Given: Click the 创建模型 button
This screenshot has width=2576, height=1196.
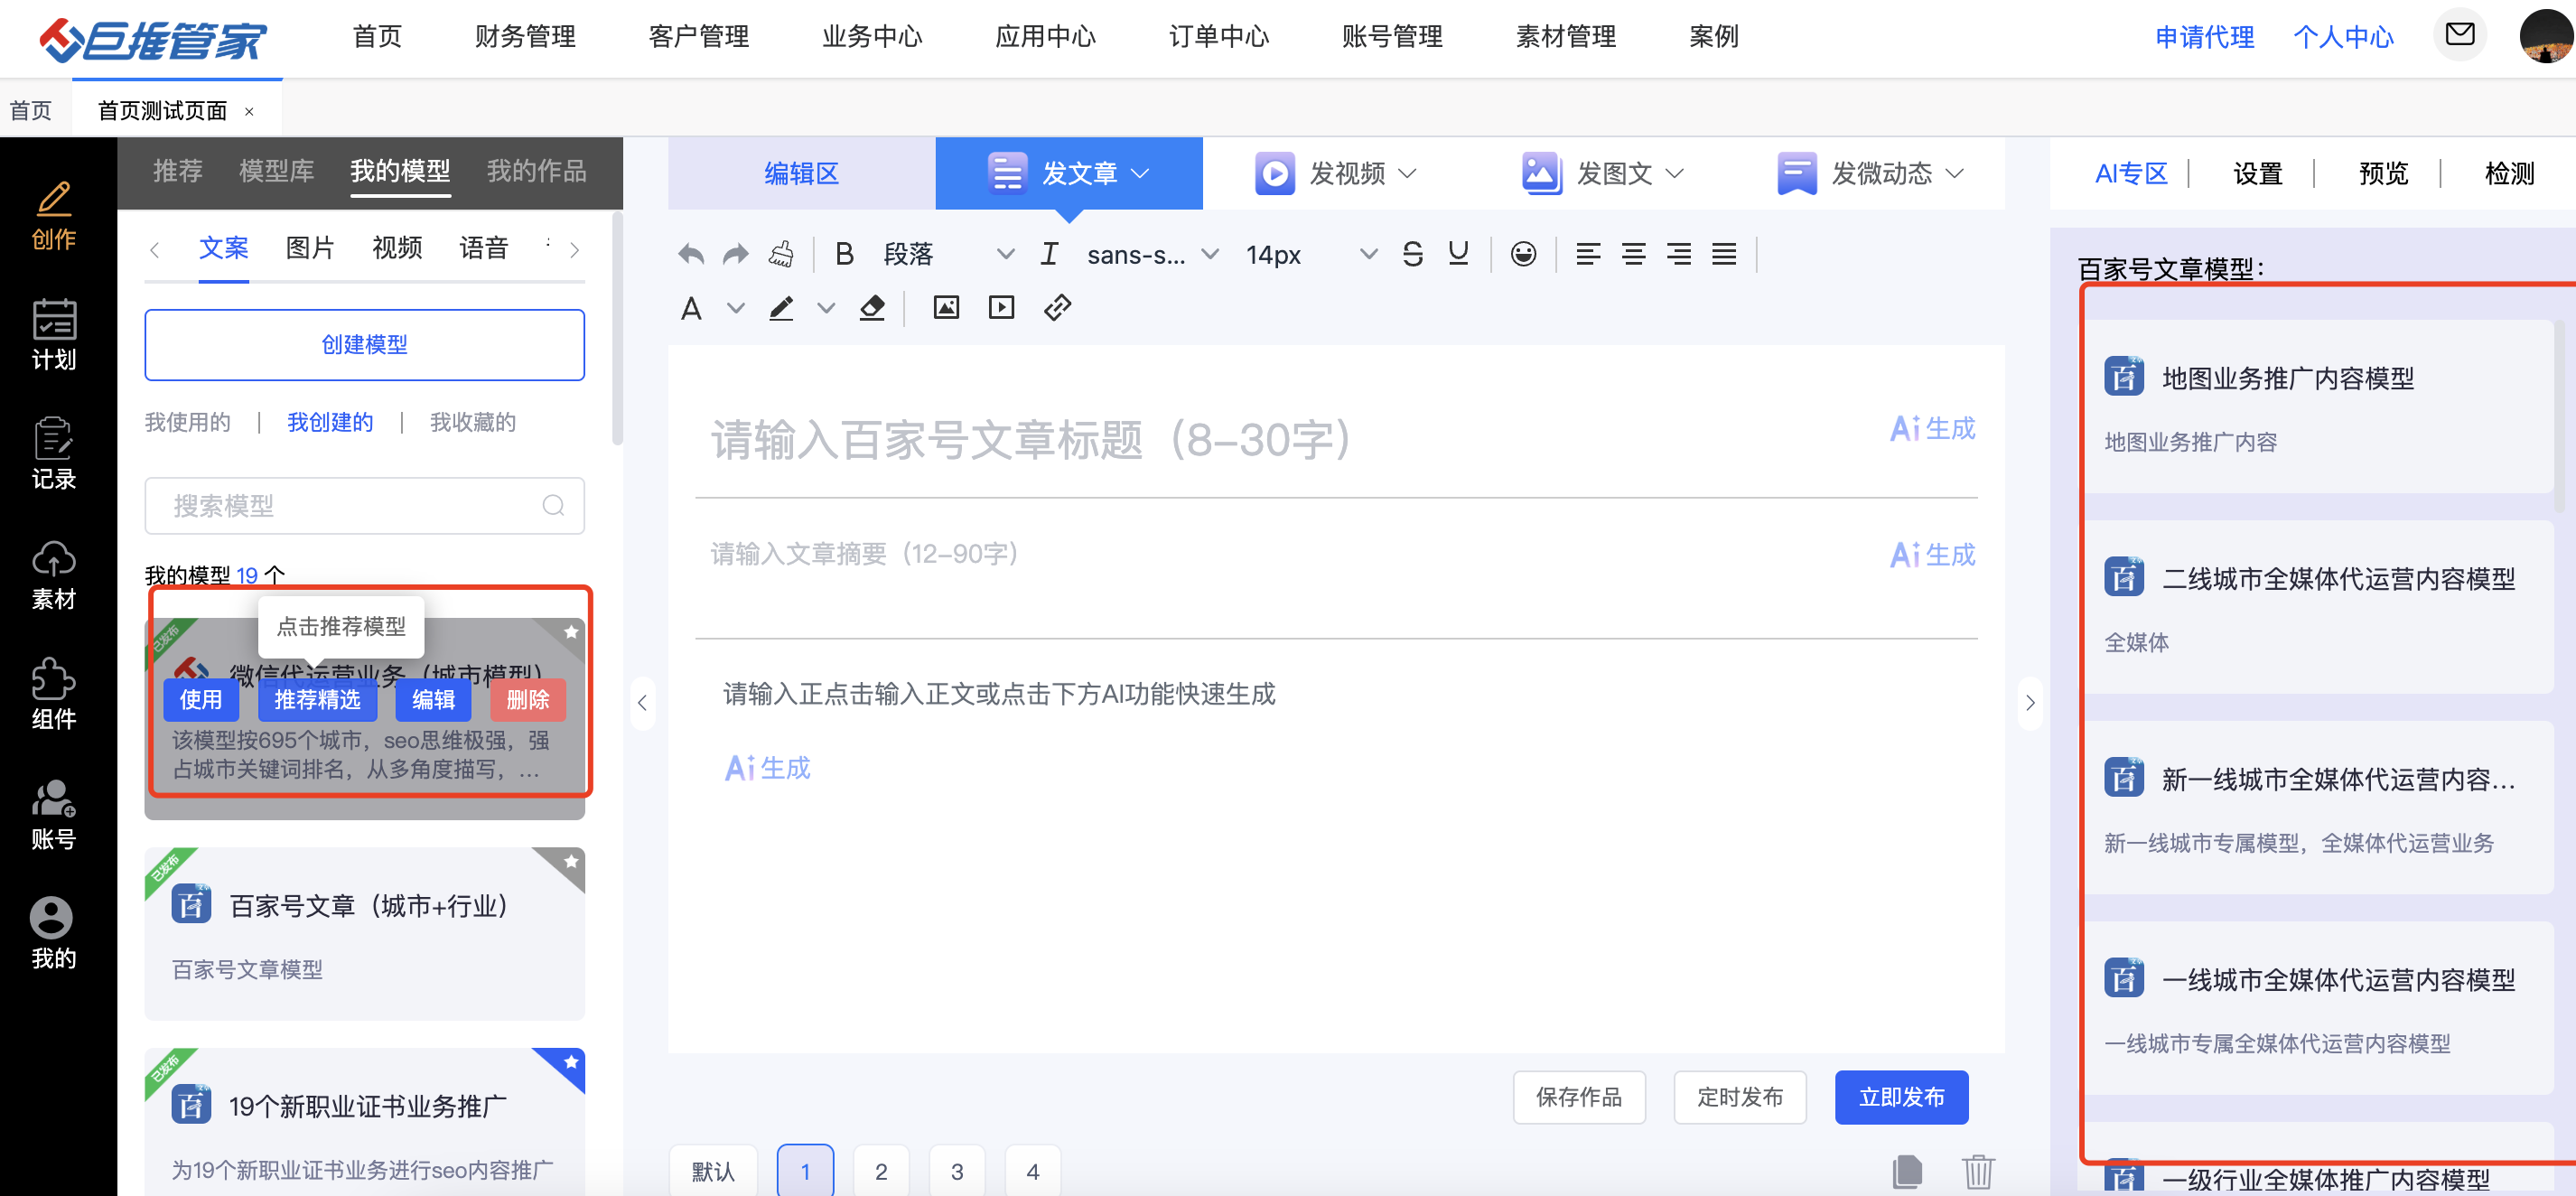Looking at the screenshot, I should point(364,345).
